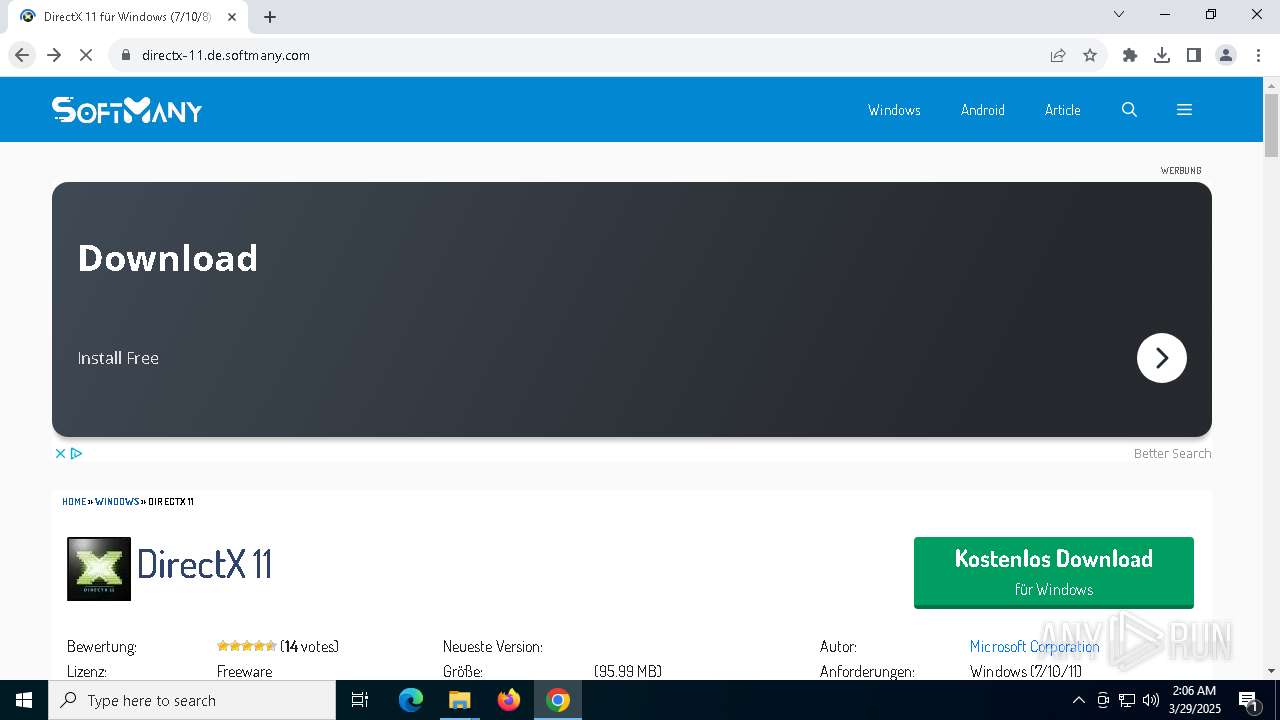1280x720 pixels.
Task: Open the Android menu item
Action: click(982, 110)
